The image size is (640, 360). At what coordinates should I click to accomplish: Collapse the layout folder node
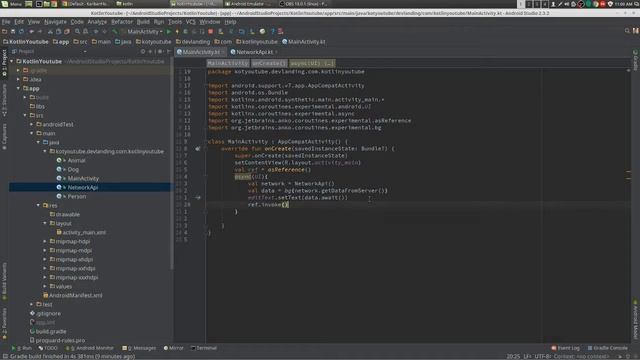tap(45, 223)
